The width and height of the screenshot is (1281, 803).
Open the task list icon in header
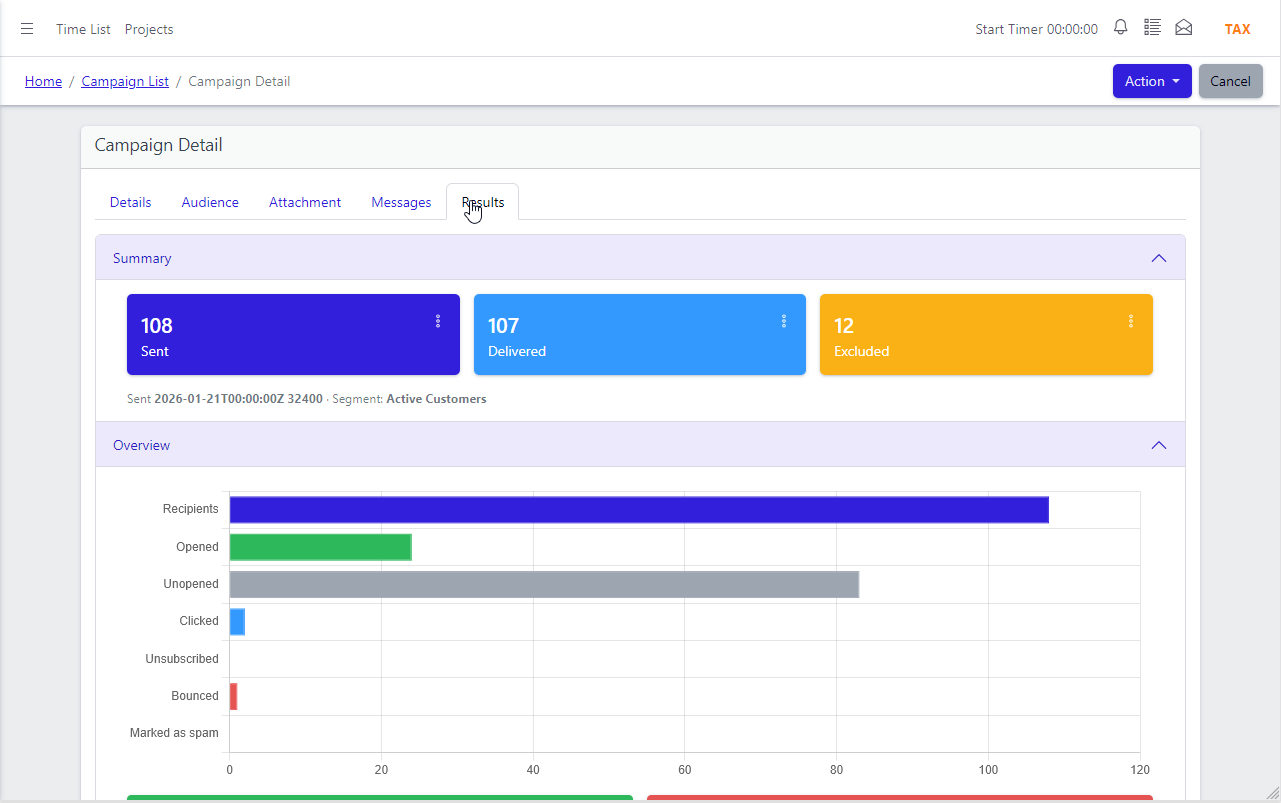[1152, 28]
